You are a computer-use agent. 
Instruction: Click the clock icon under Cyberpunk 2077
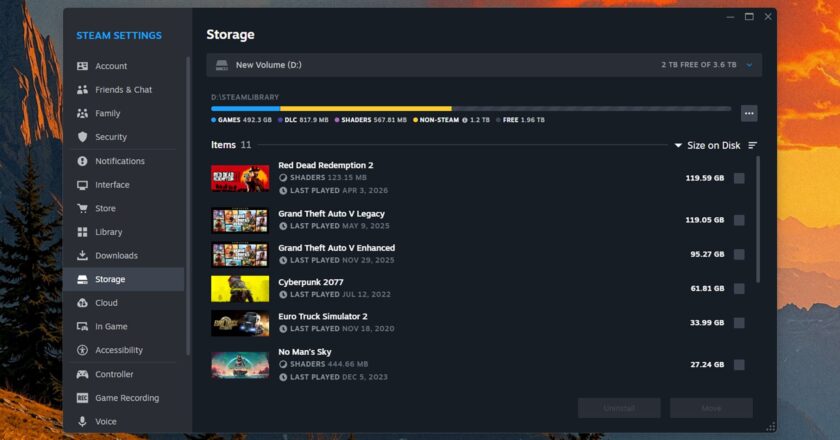[283, 294]
